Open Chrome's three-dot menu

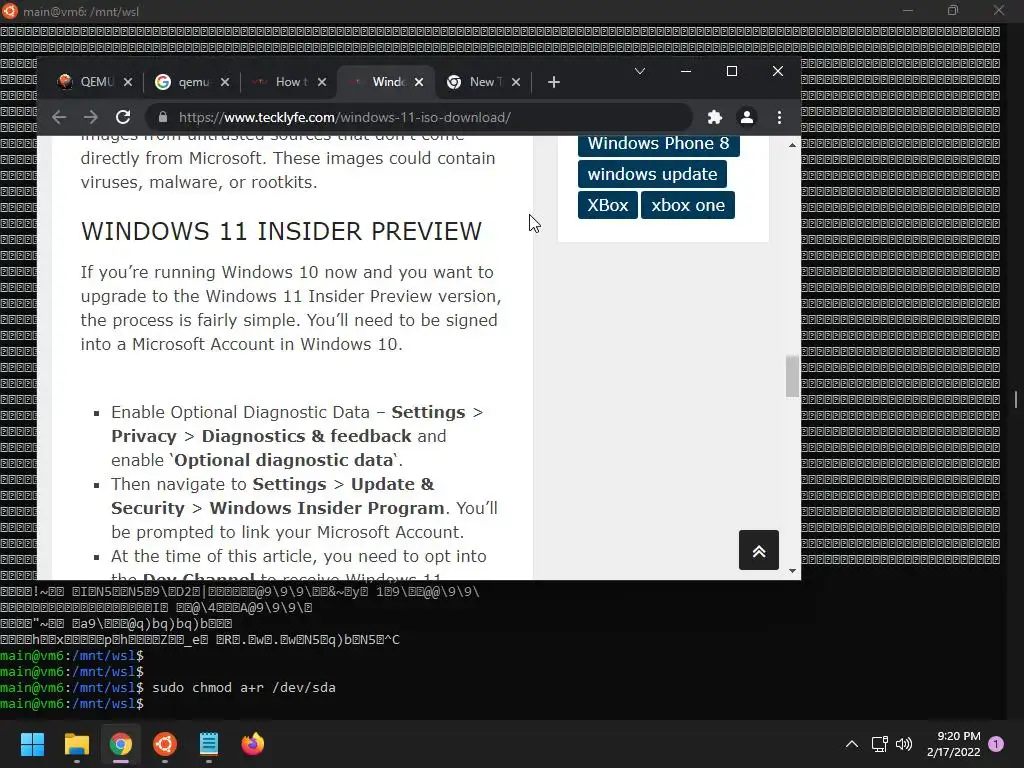click(x=779, y=118)
